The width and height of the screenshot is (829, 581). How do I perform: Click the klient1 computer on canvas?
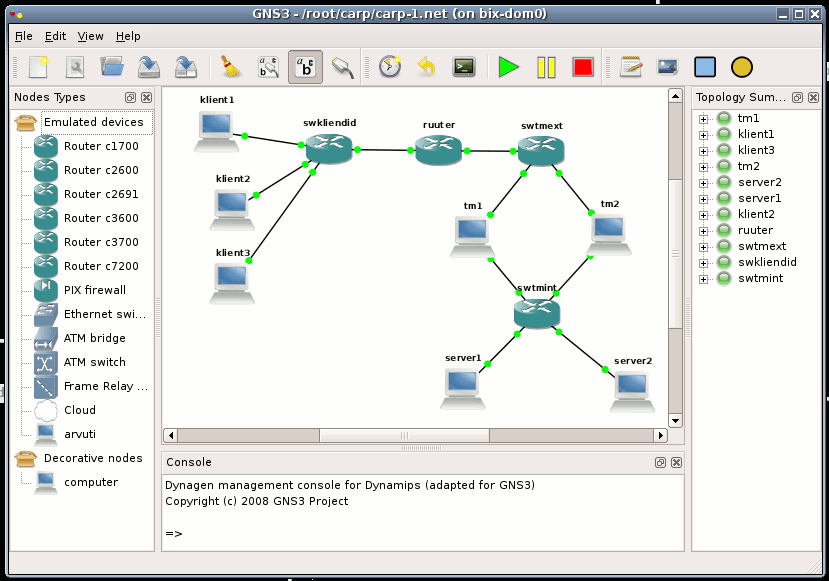tap(217, 132)
